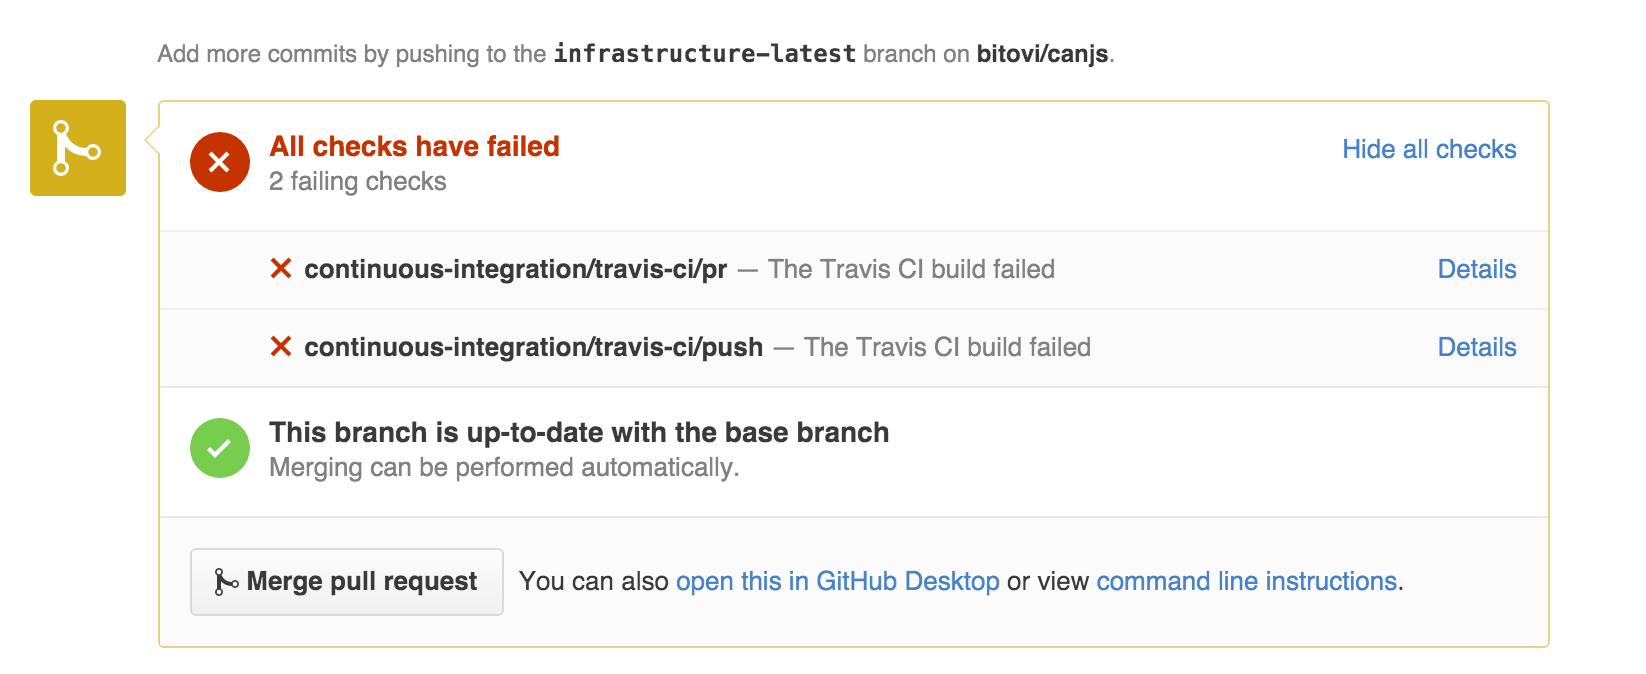
Task: Click the All checks have failed heading
Action: tap(414, 146)
